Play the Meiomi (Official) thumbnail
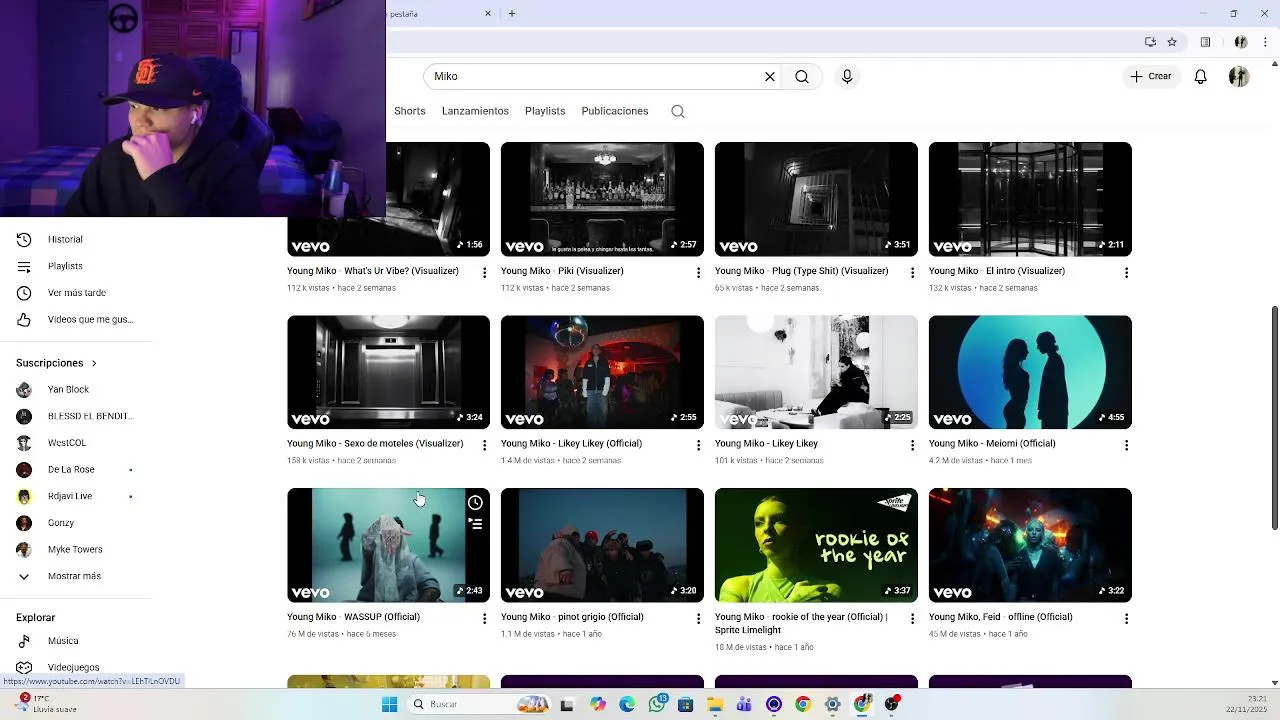1280x720 pixels. tap(1030, 372)
